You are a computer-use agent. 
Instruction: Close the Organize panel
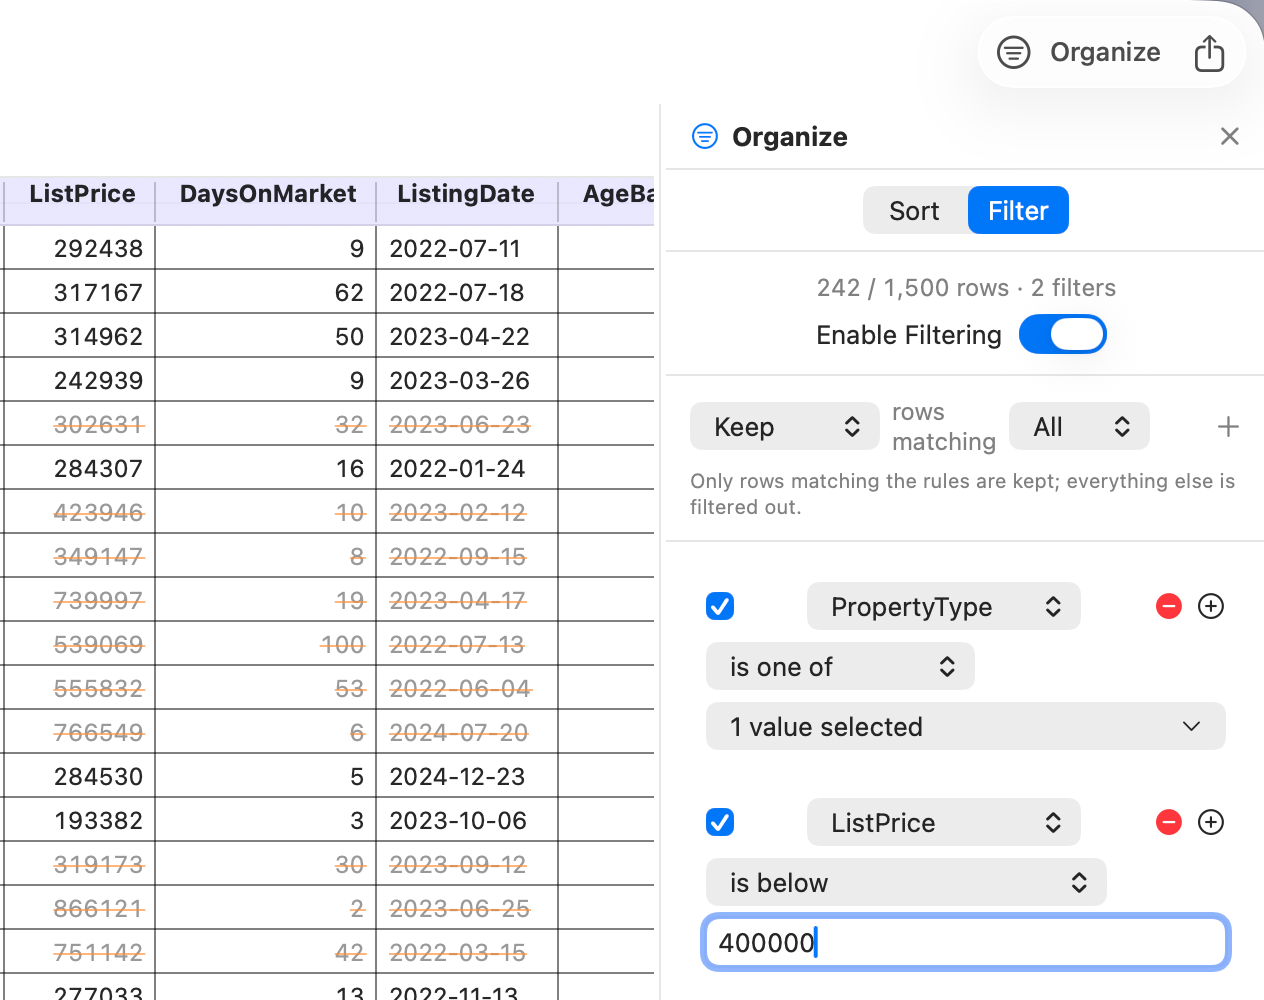click(x=1230, y=136)
